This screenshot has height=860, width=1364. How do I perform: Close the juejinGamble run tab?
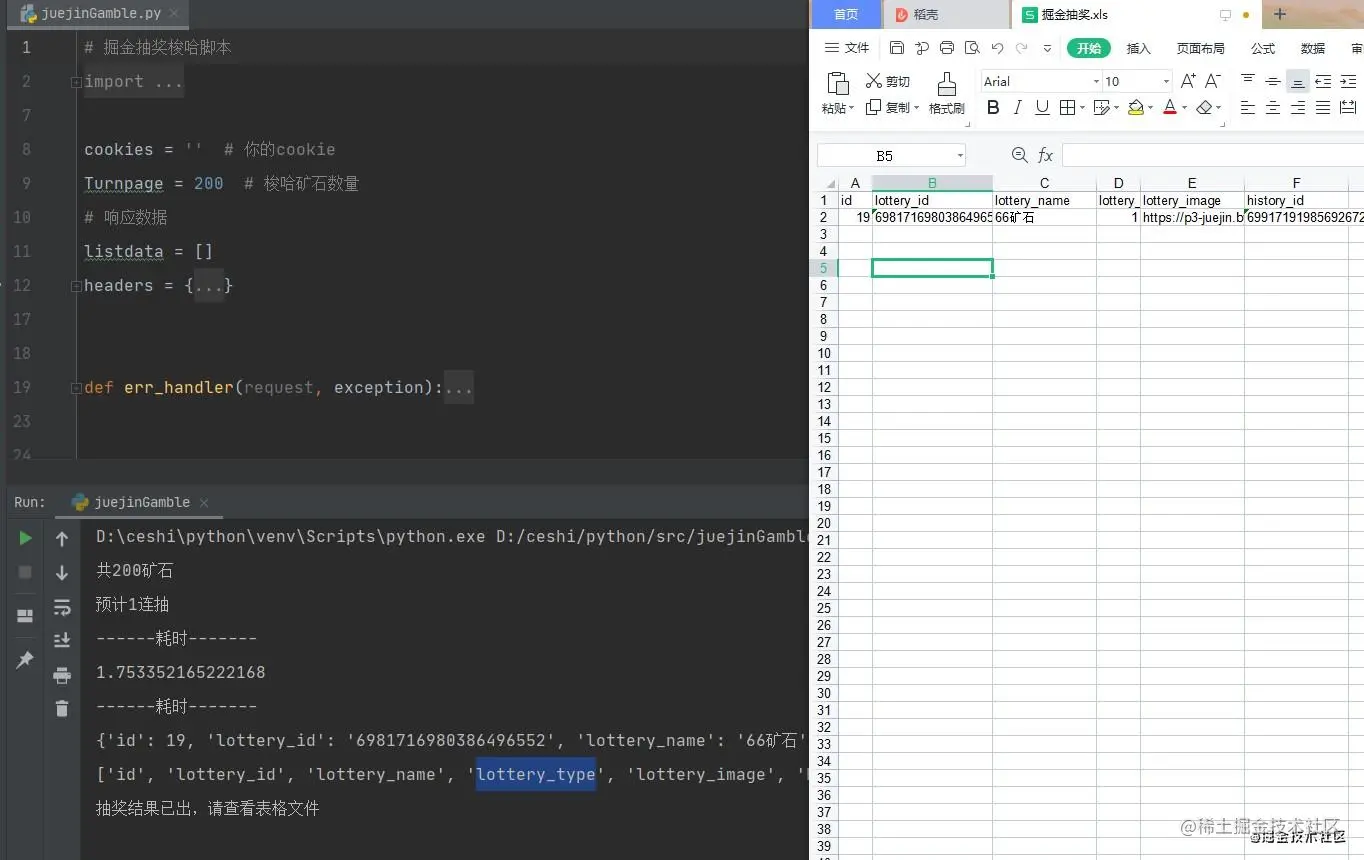tap(203, 503)
